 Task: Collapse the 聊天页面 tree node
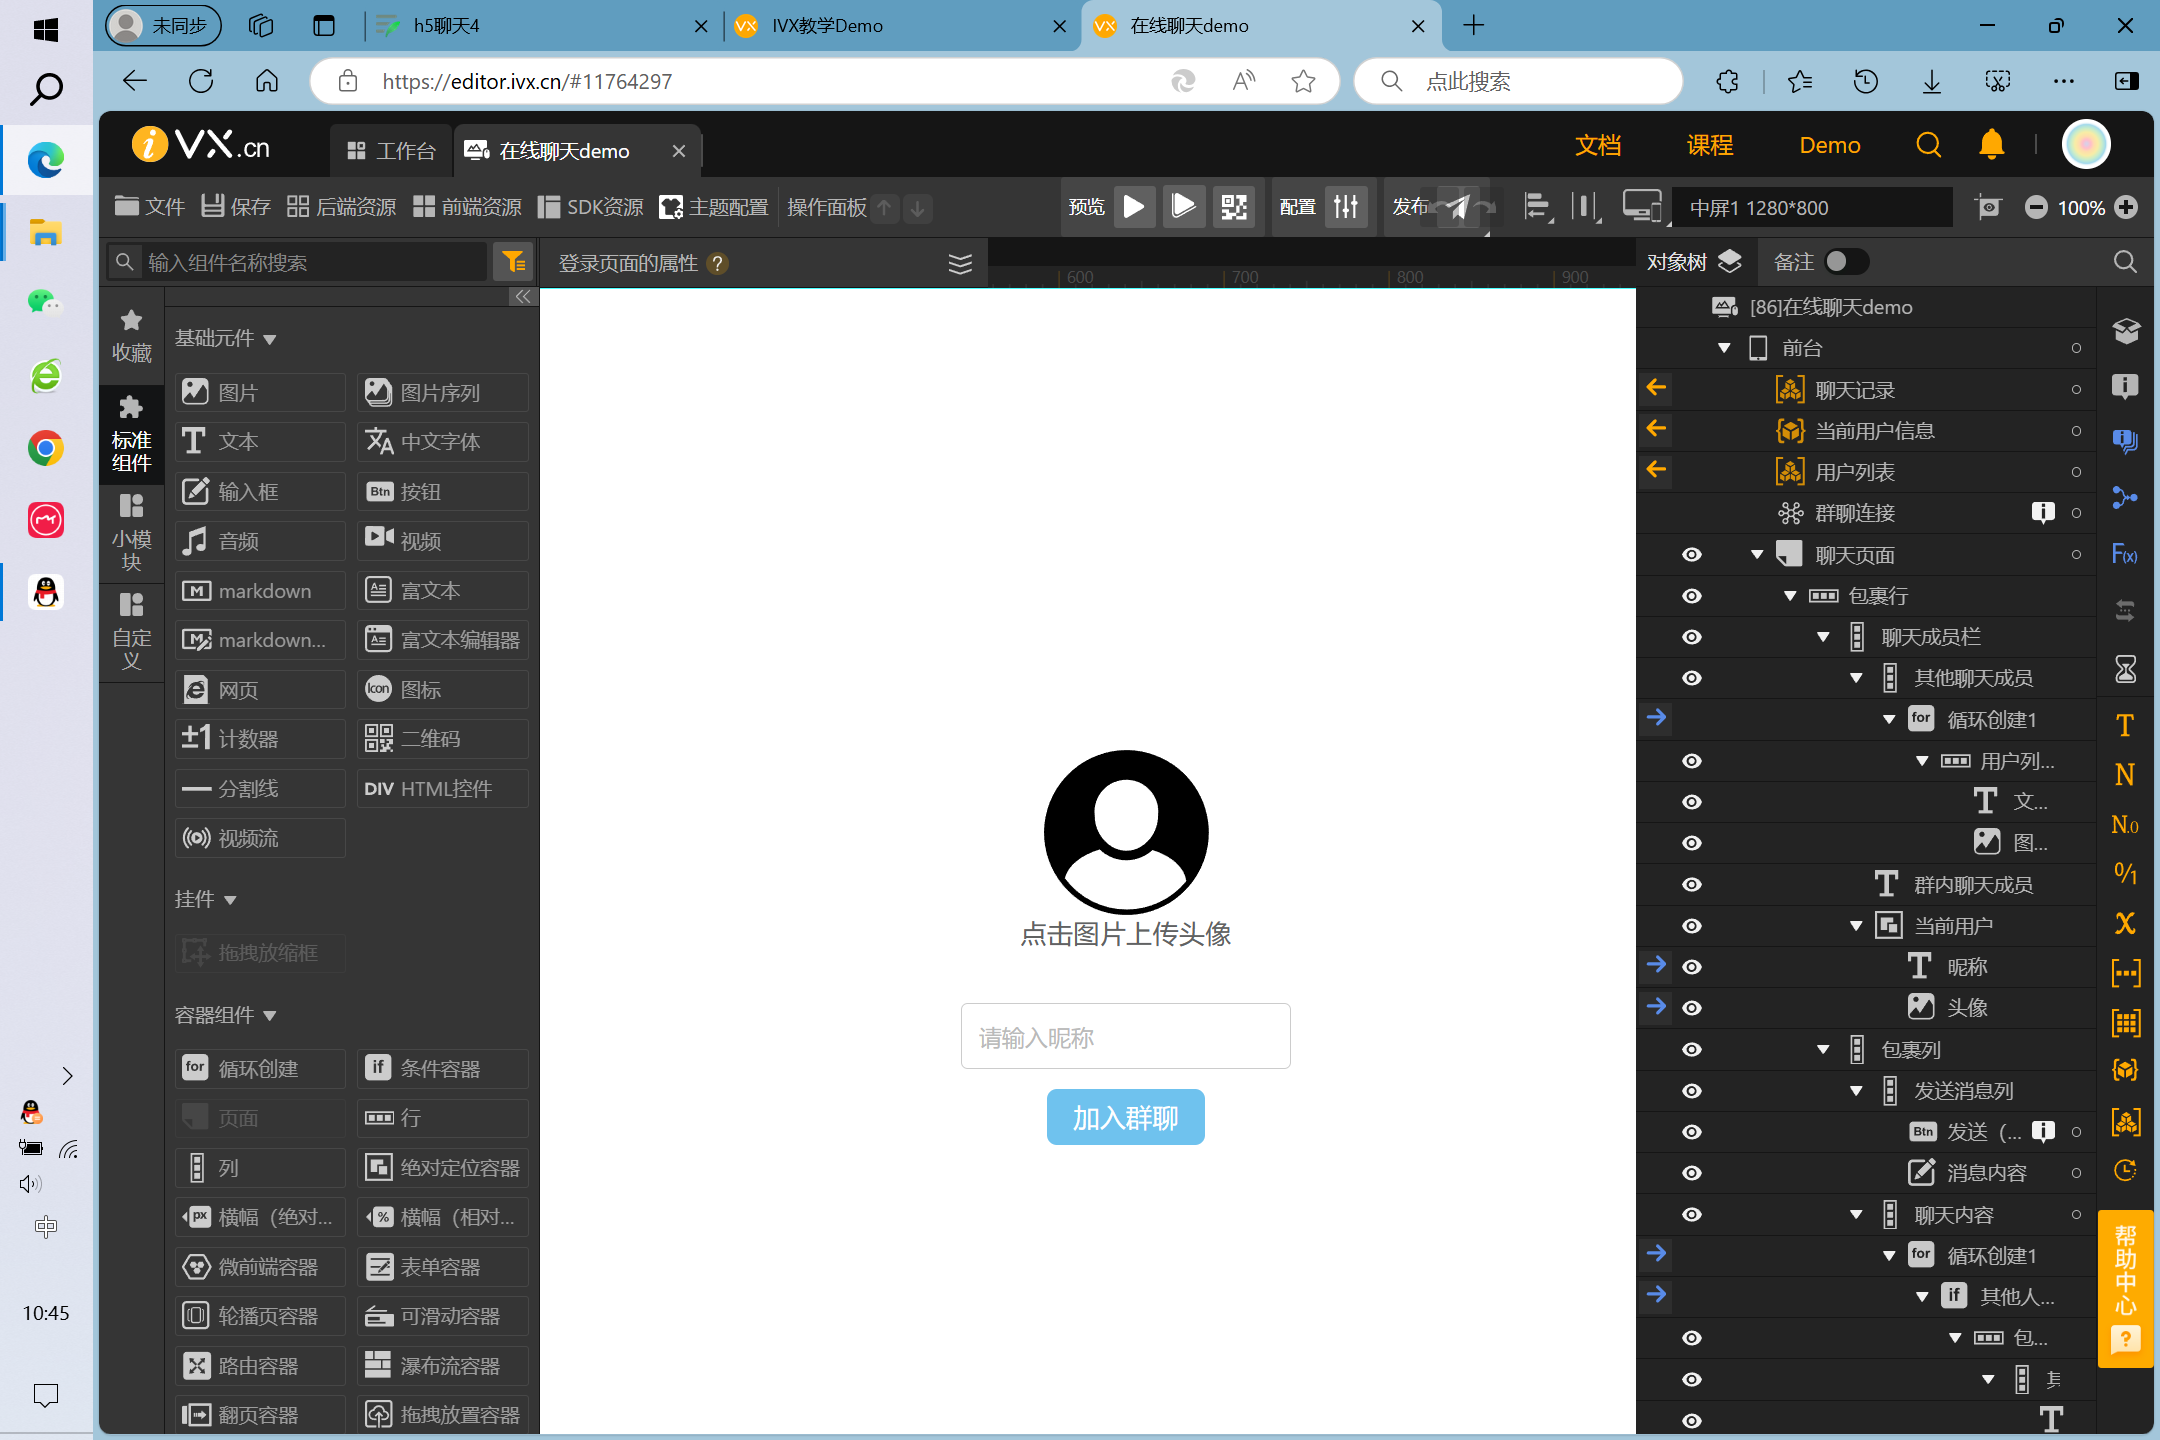pos(1757,554)
